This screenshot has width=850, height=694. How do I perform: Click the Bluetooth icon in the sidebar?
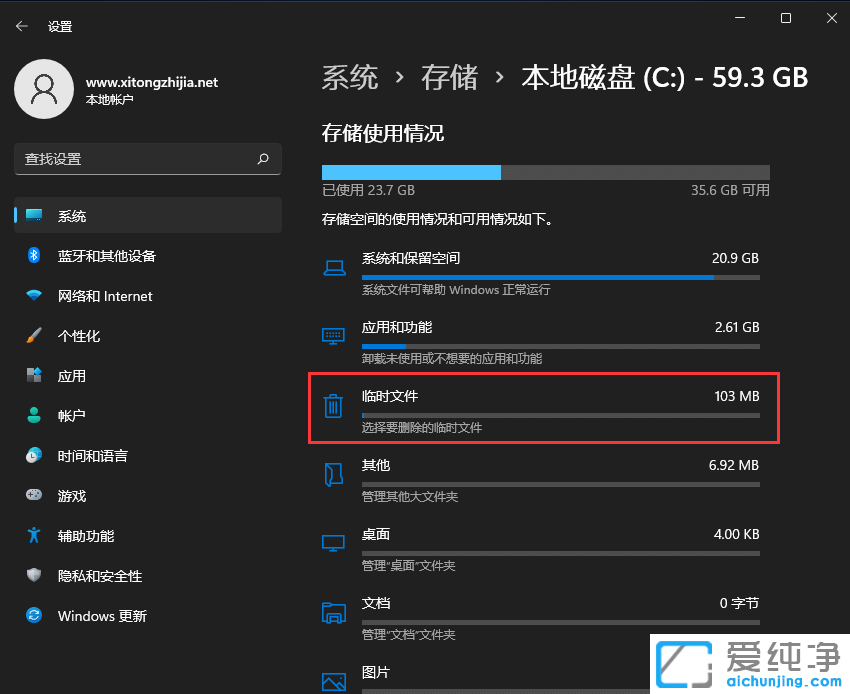coord(34,256)
